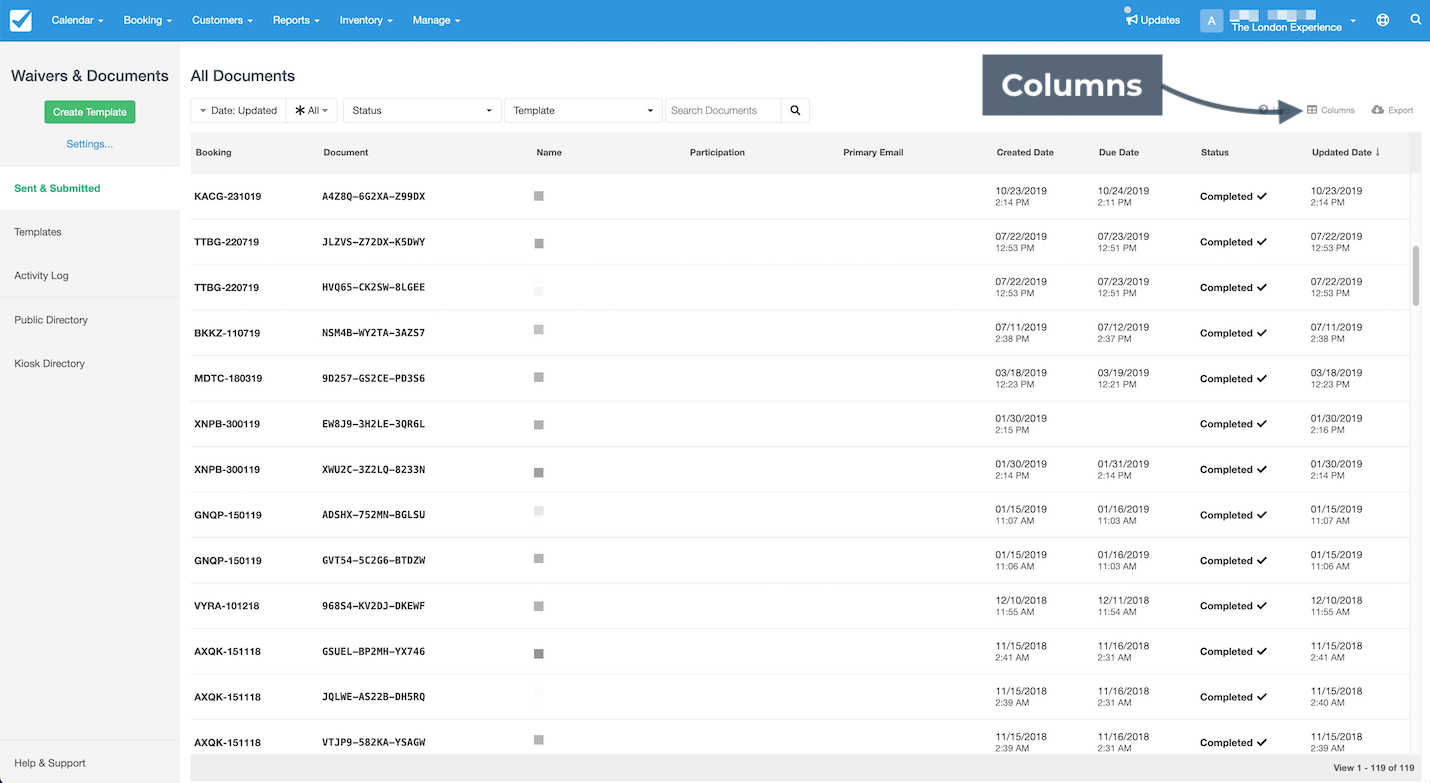
Task: Click the name icon in row EW8J9-3H2LE-3QR6L
Action: coord(539,425)
